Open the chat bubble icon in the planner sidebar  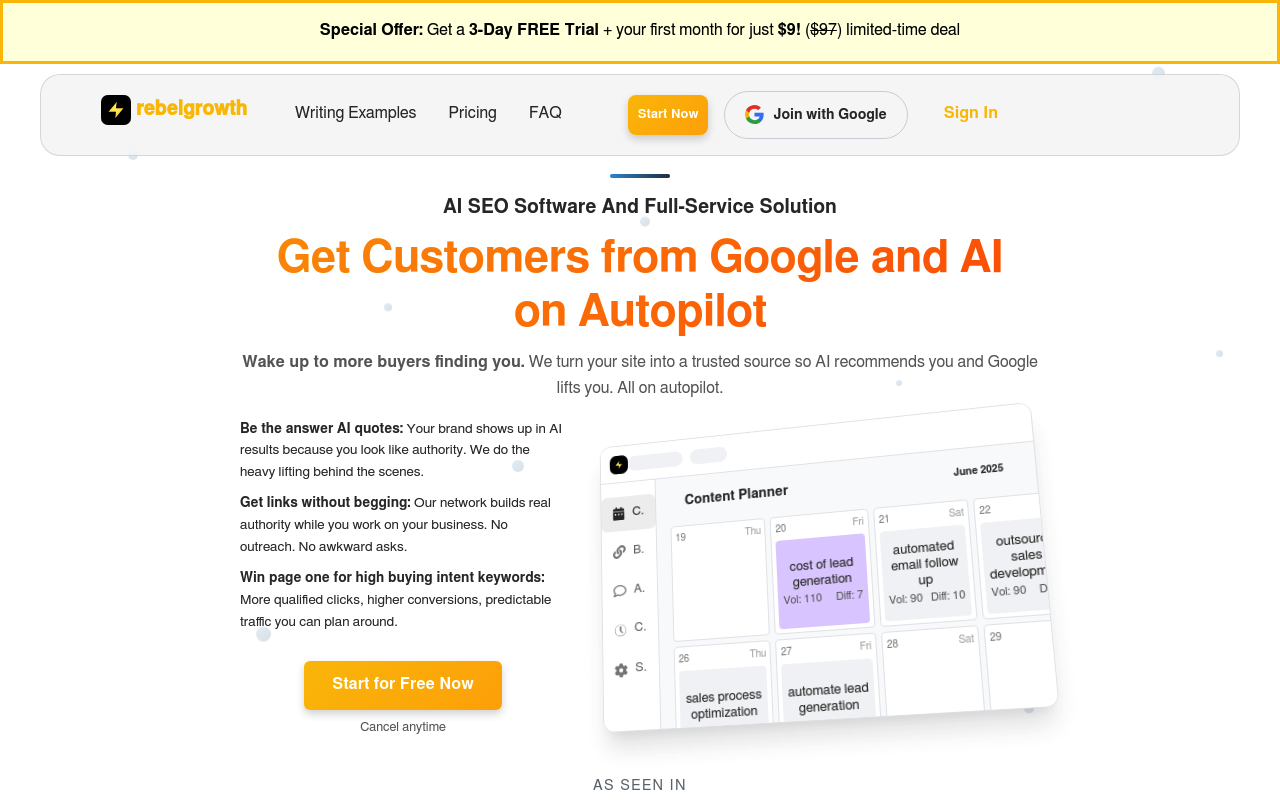click(619, 590)
